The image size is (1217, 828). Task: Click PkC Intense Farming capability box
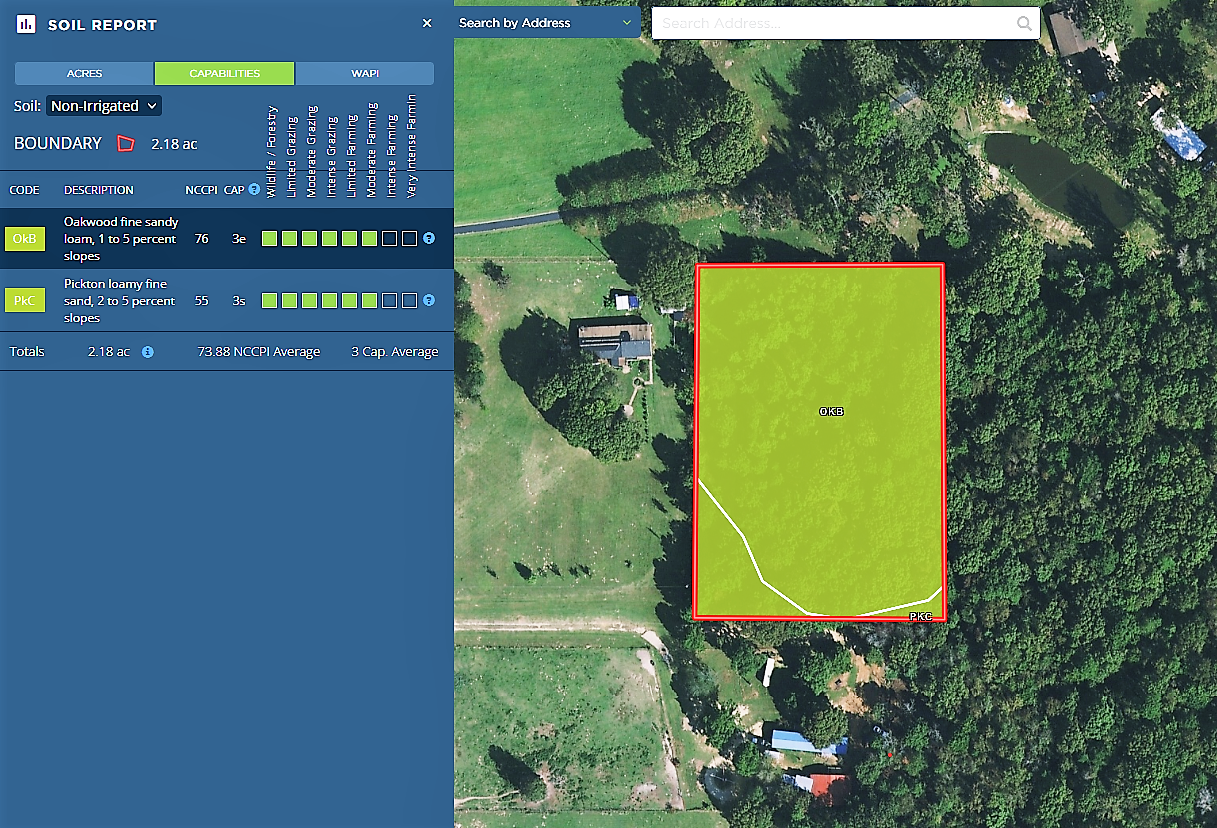click(389, 300)
